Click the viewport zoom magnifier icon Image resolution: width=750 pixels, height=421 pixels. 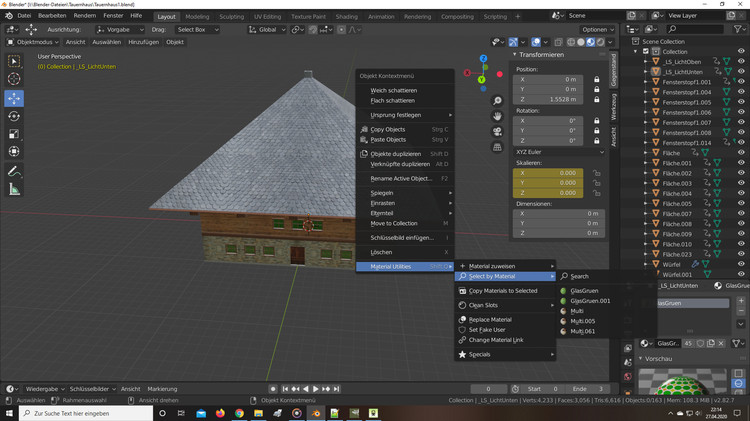point(497,101)
